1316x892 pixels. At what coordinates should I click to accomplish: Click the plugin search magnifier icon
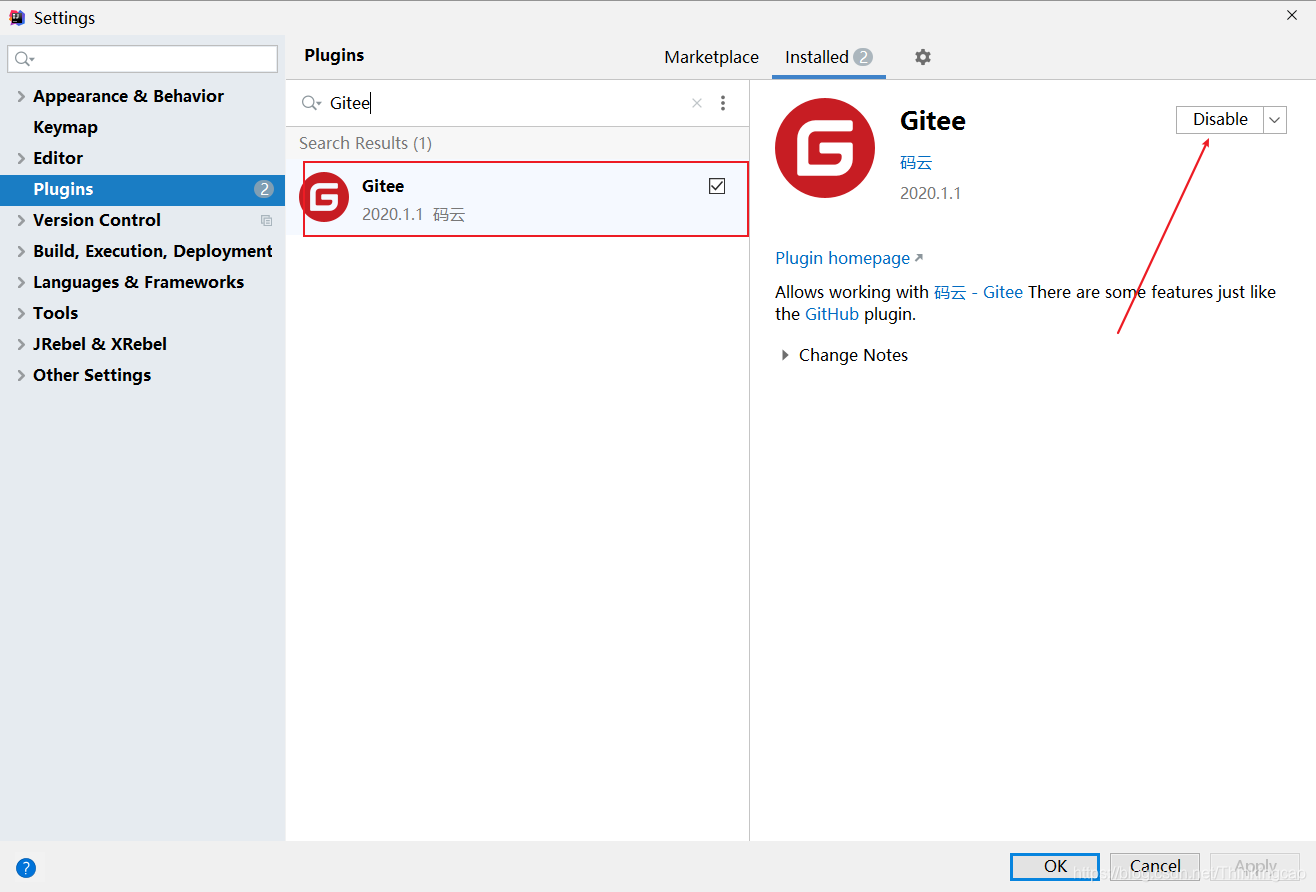coord(311,103)
